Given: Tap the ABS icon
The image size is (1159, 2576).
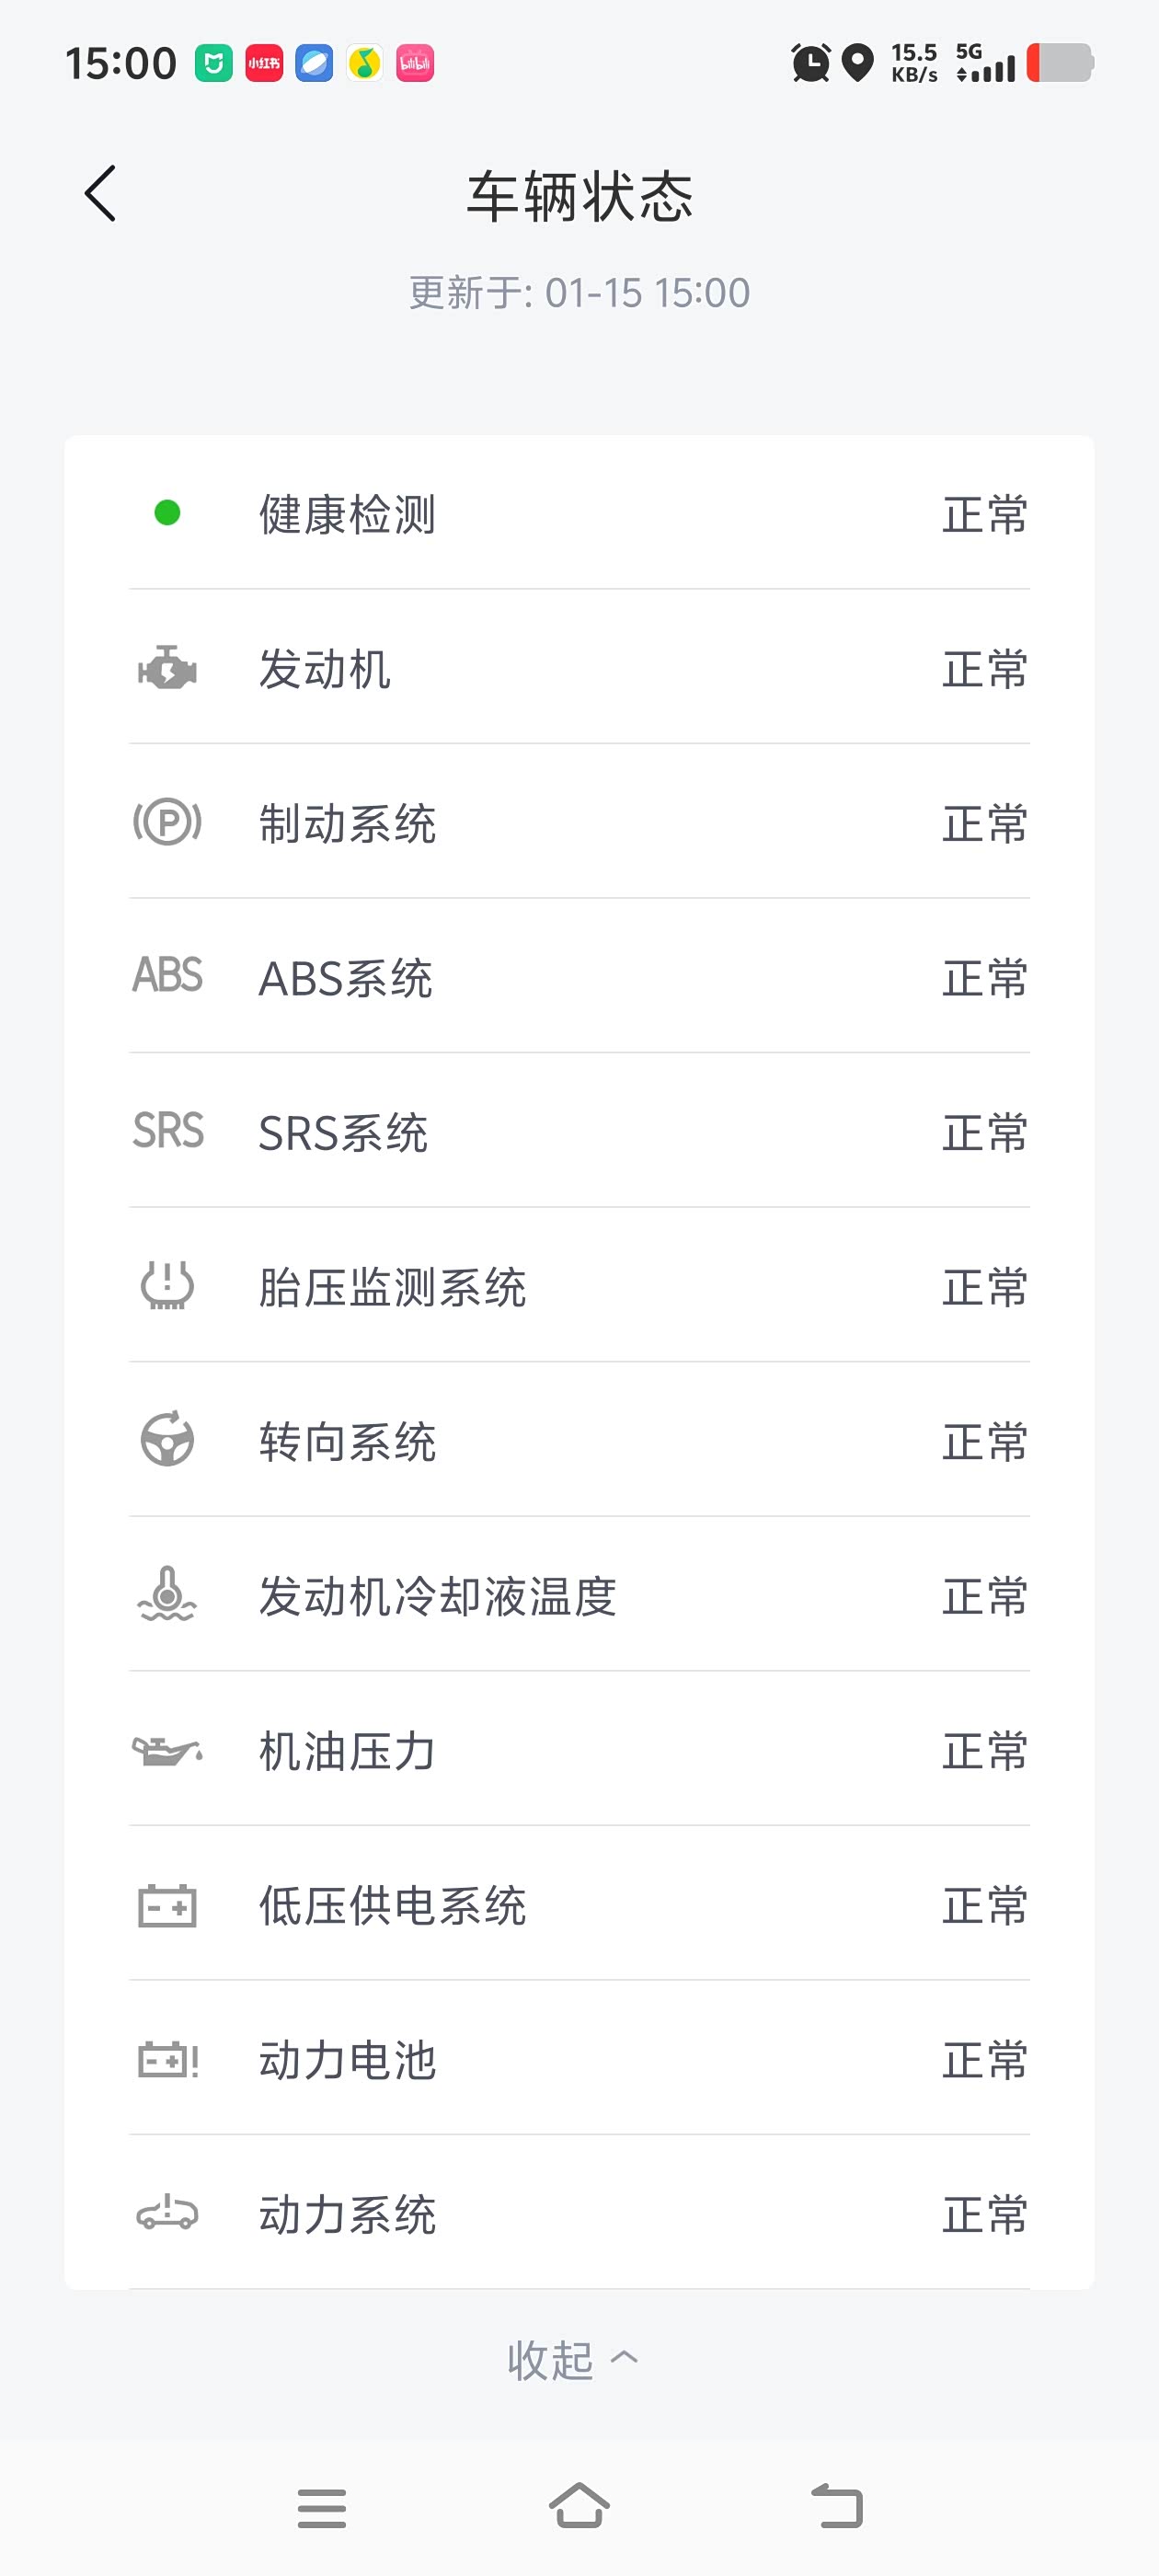Looking at the screenshot, I should [x=167, y=975].
